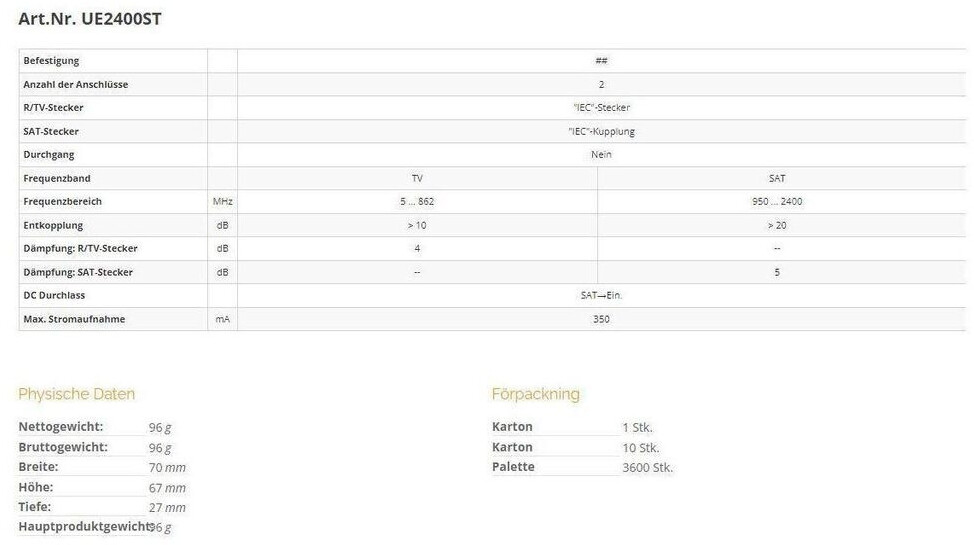
Task: Click the Anzahl der Anschlüsse label
Action: point(76,85)
